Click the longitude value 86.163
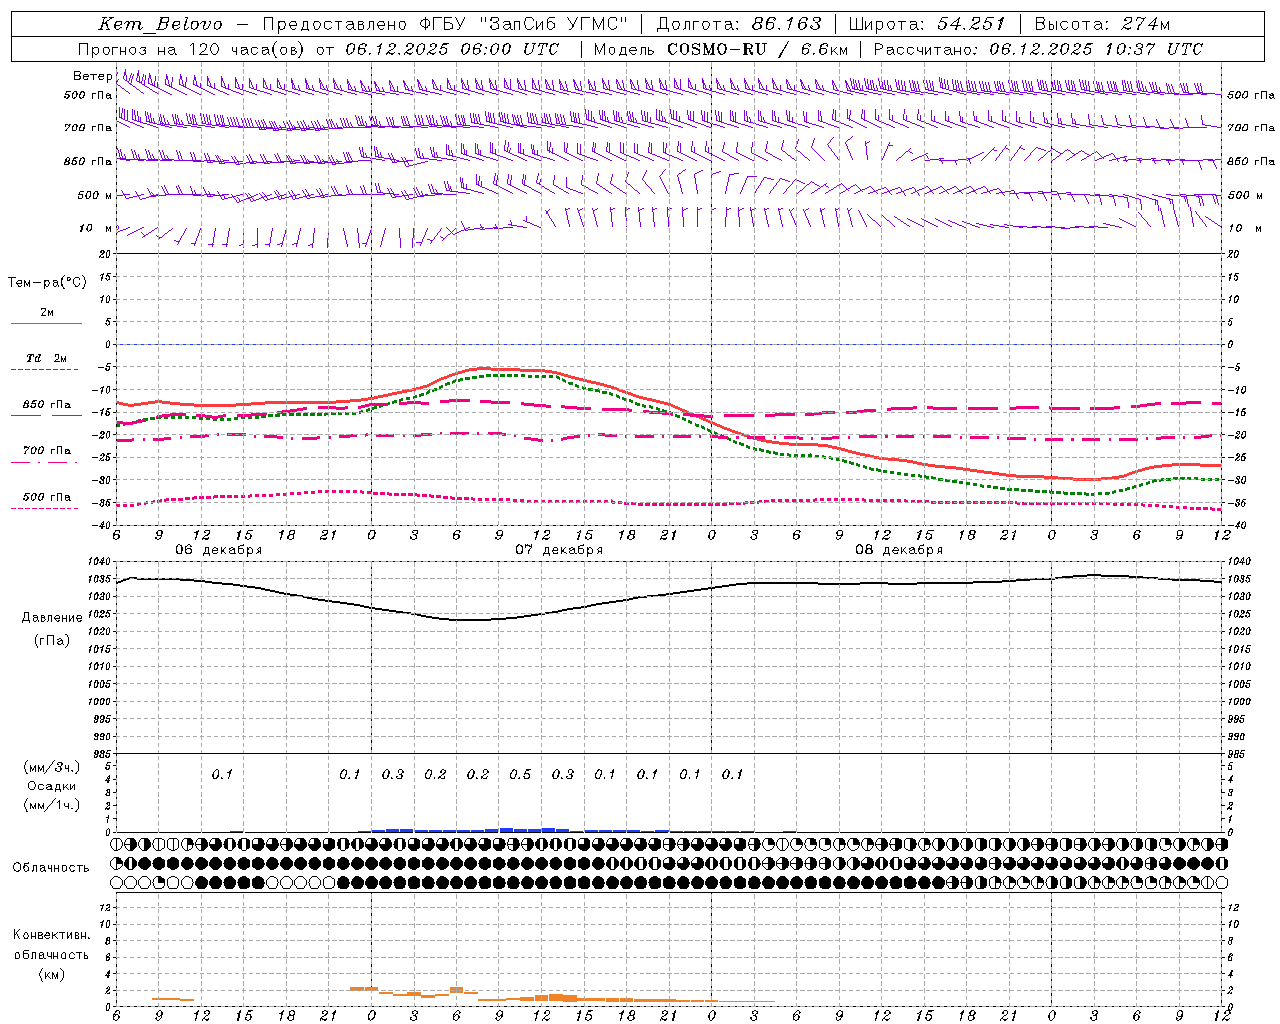 [786, 24]
